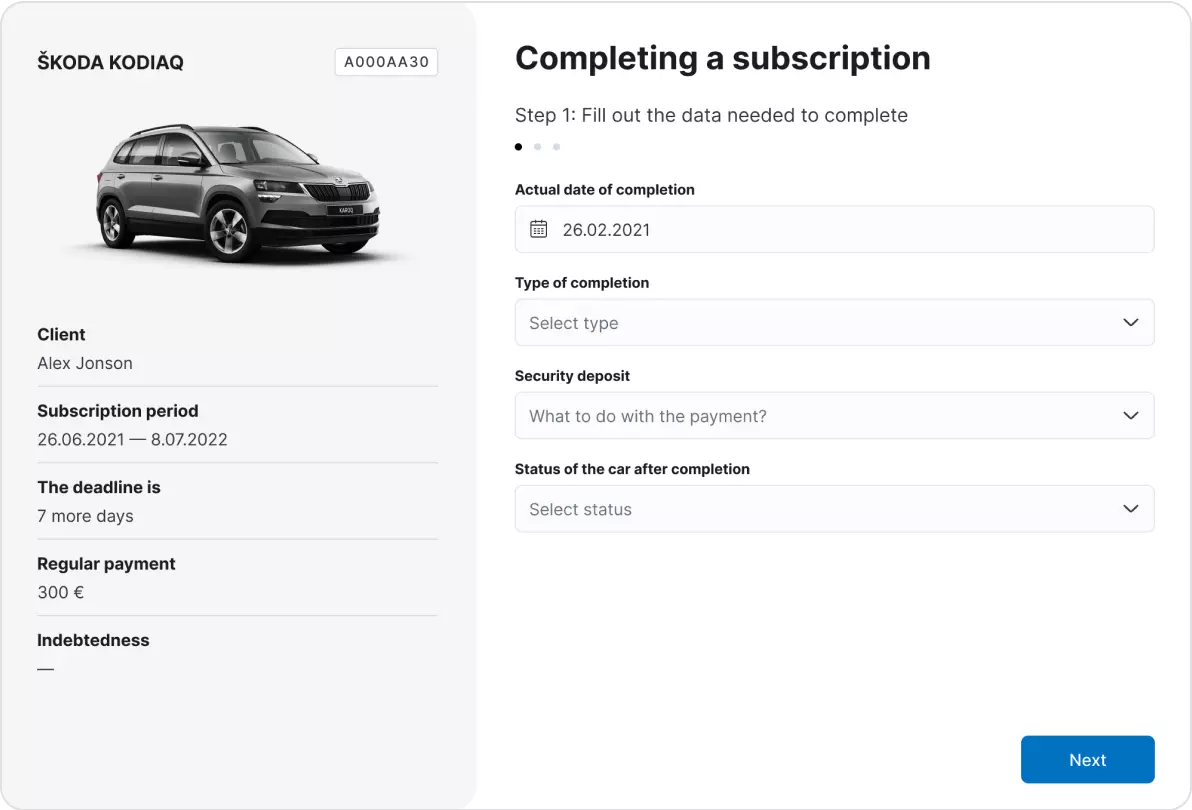Viewport: 1192px width, 810px height.
Task: Click the subscription period dates
Action: [132, 439]
